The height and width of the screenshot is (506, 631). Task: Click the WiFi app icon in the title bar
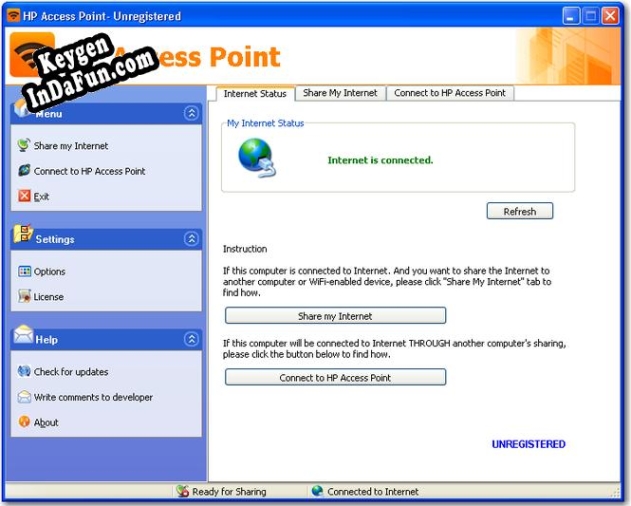(x=13, y=15)
